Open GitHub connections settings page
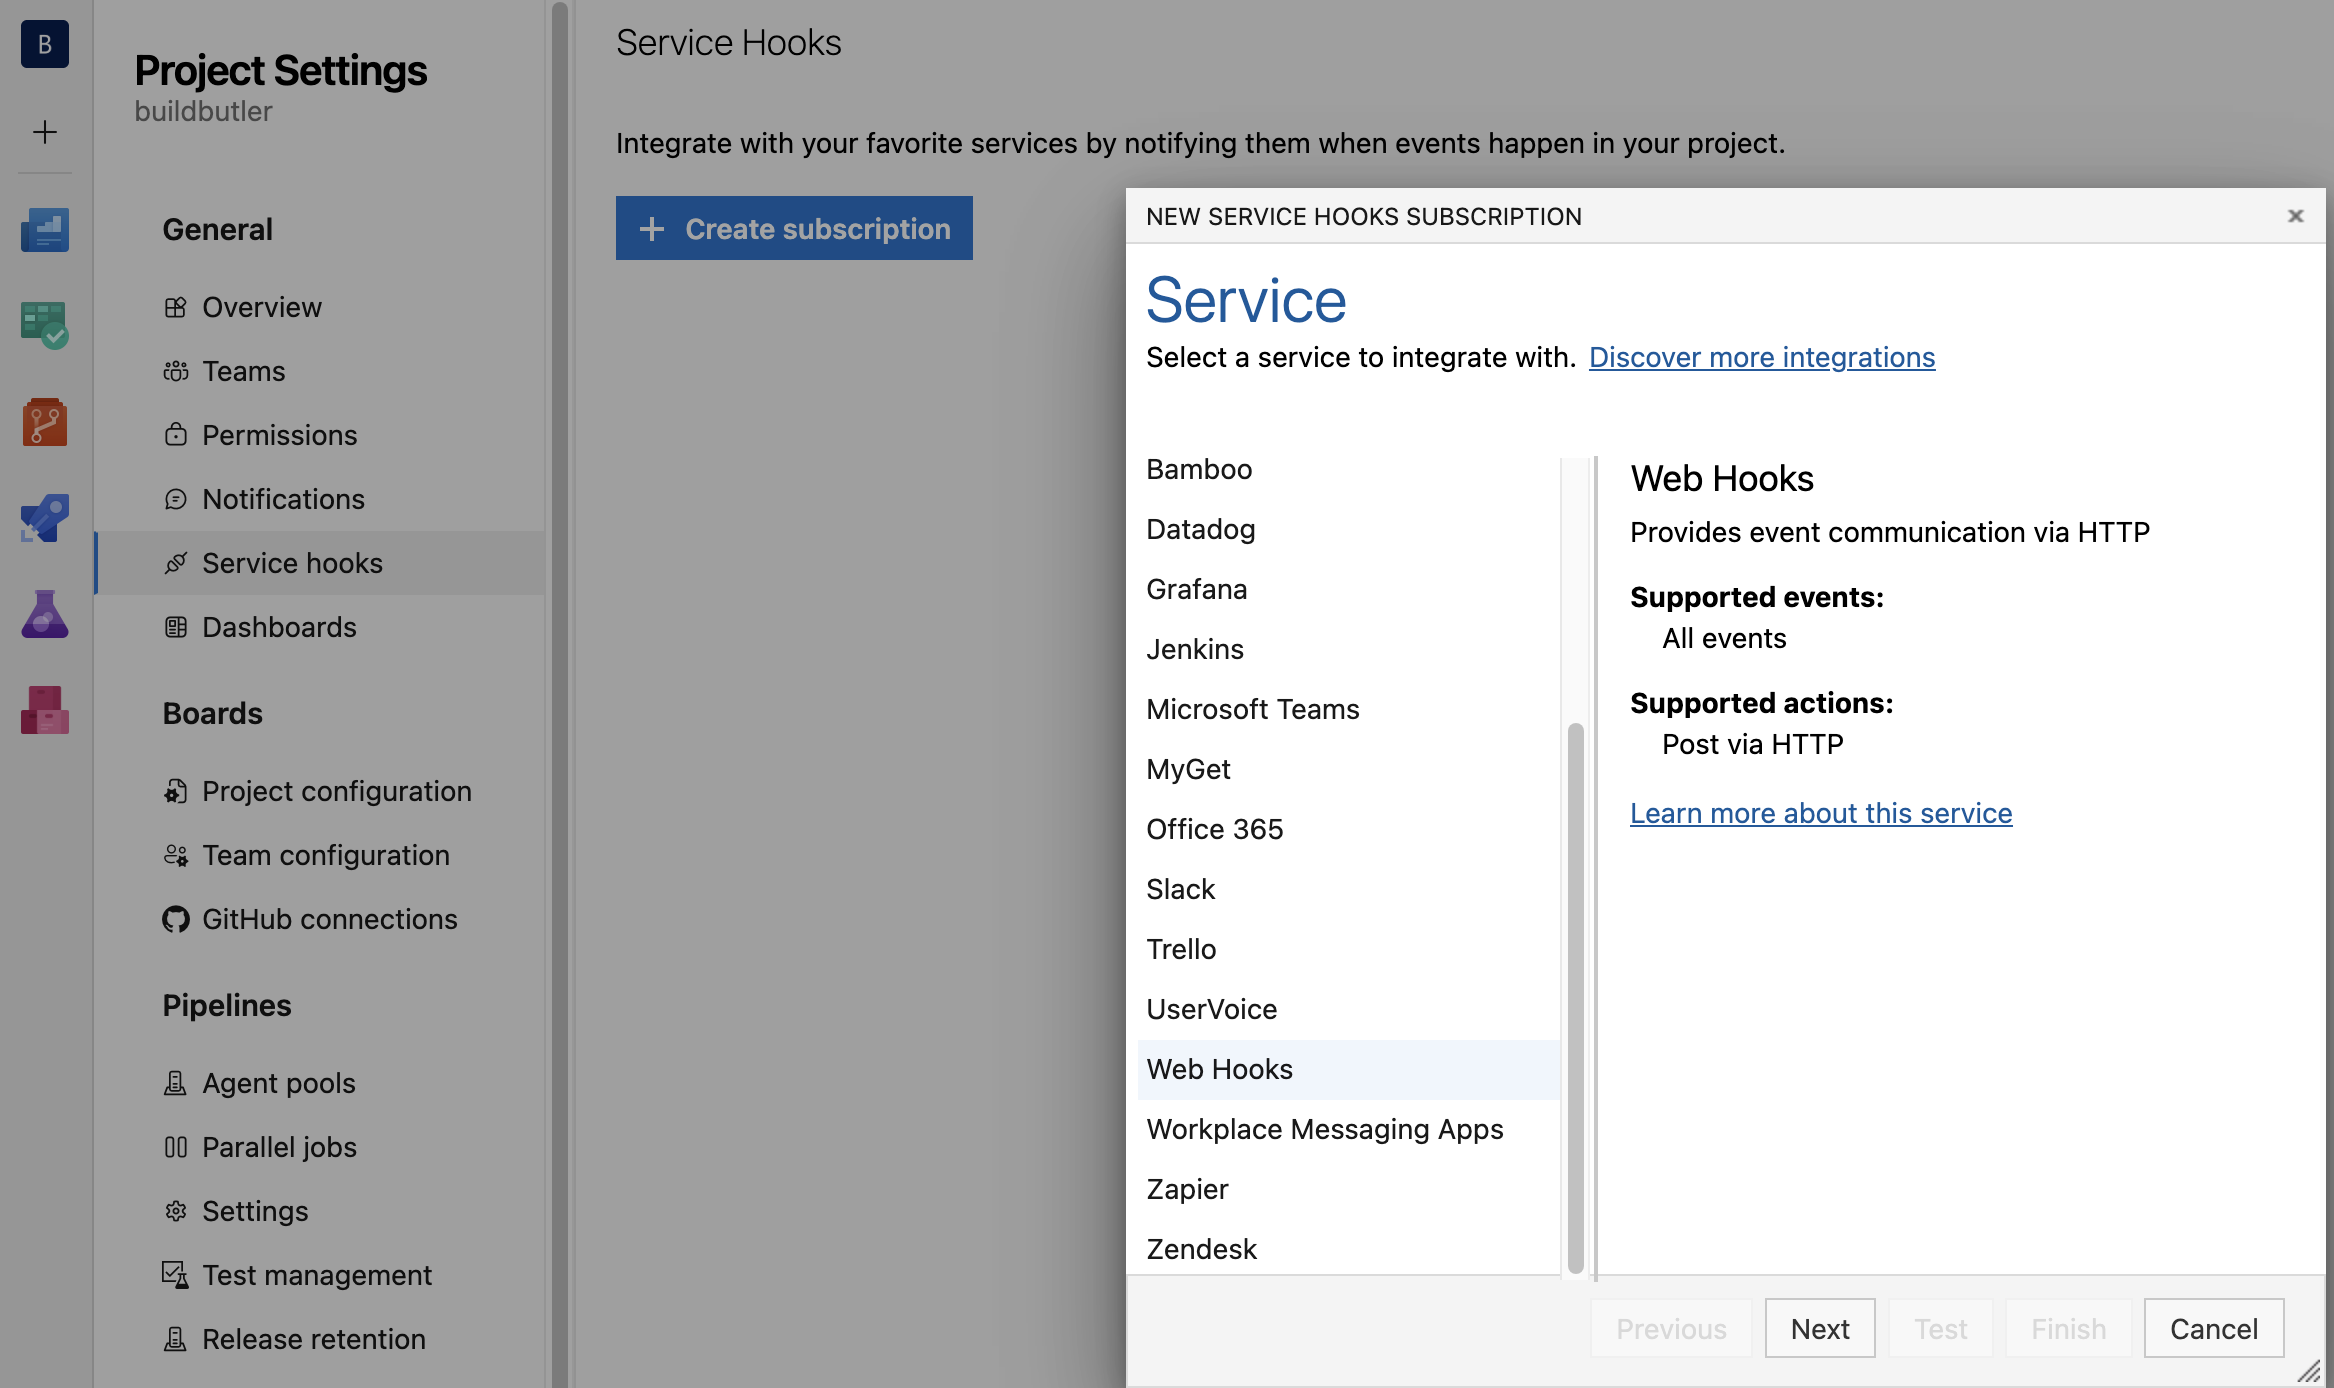 329,919
